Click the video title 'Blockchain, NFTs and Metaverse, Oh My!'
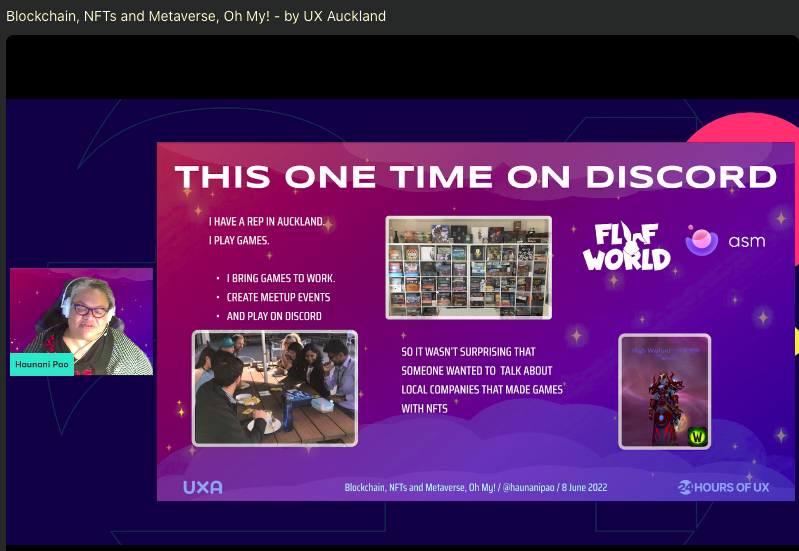Screen dimensions: 799x551 138,16
